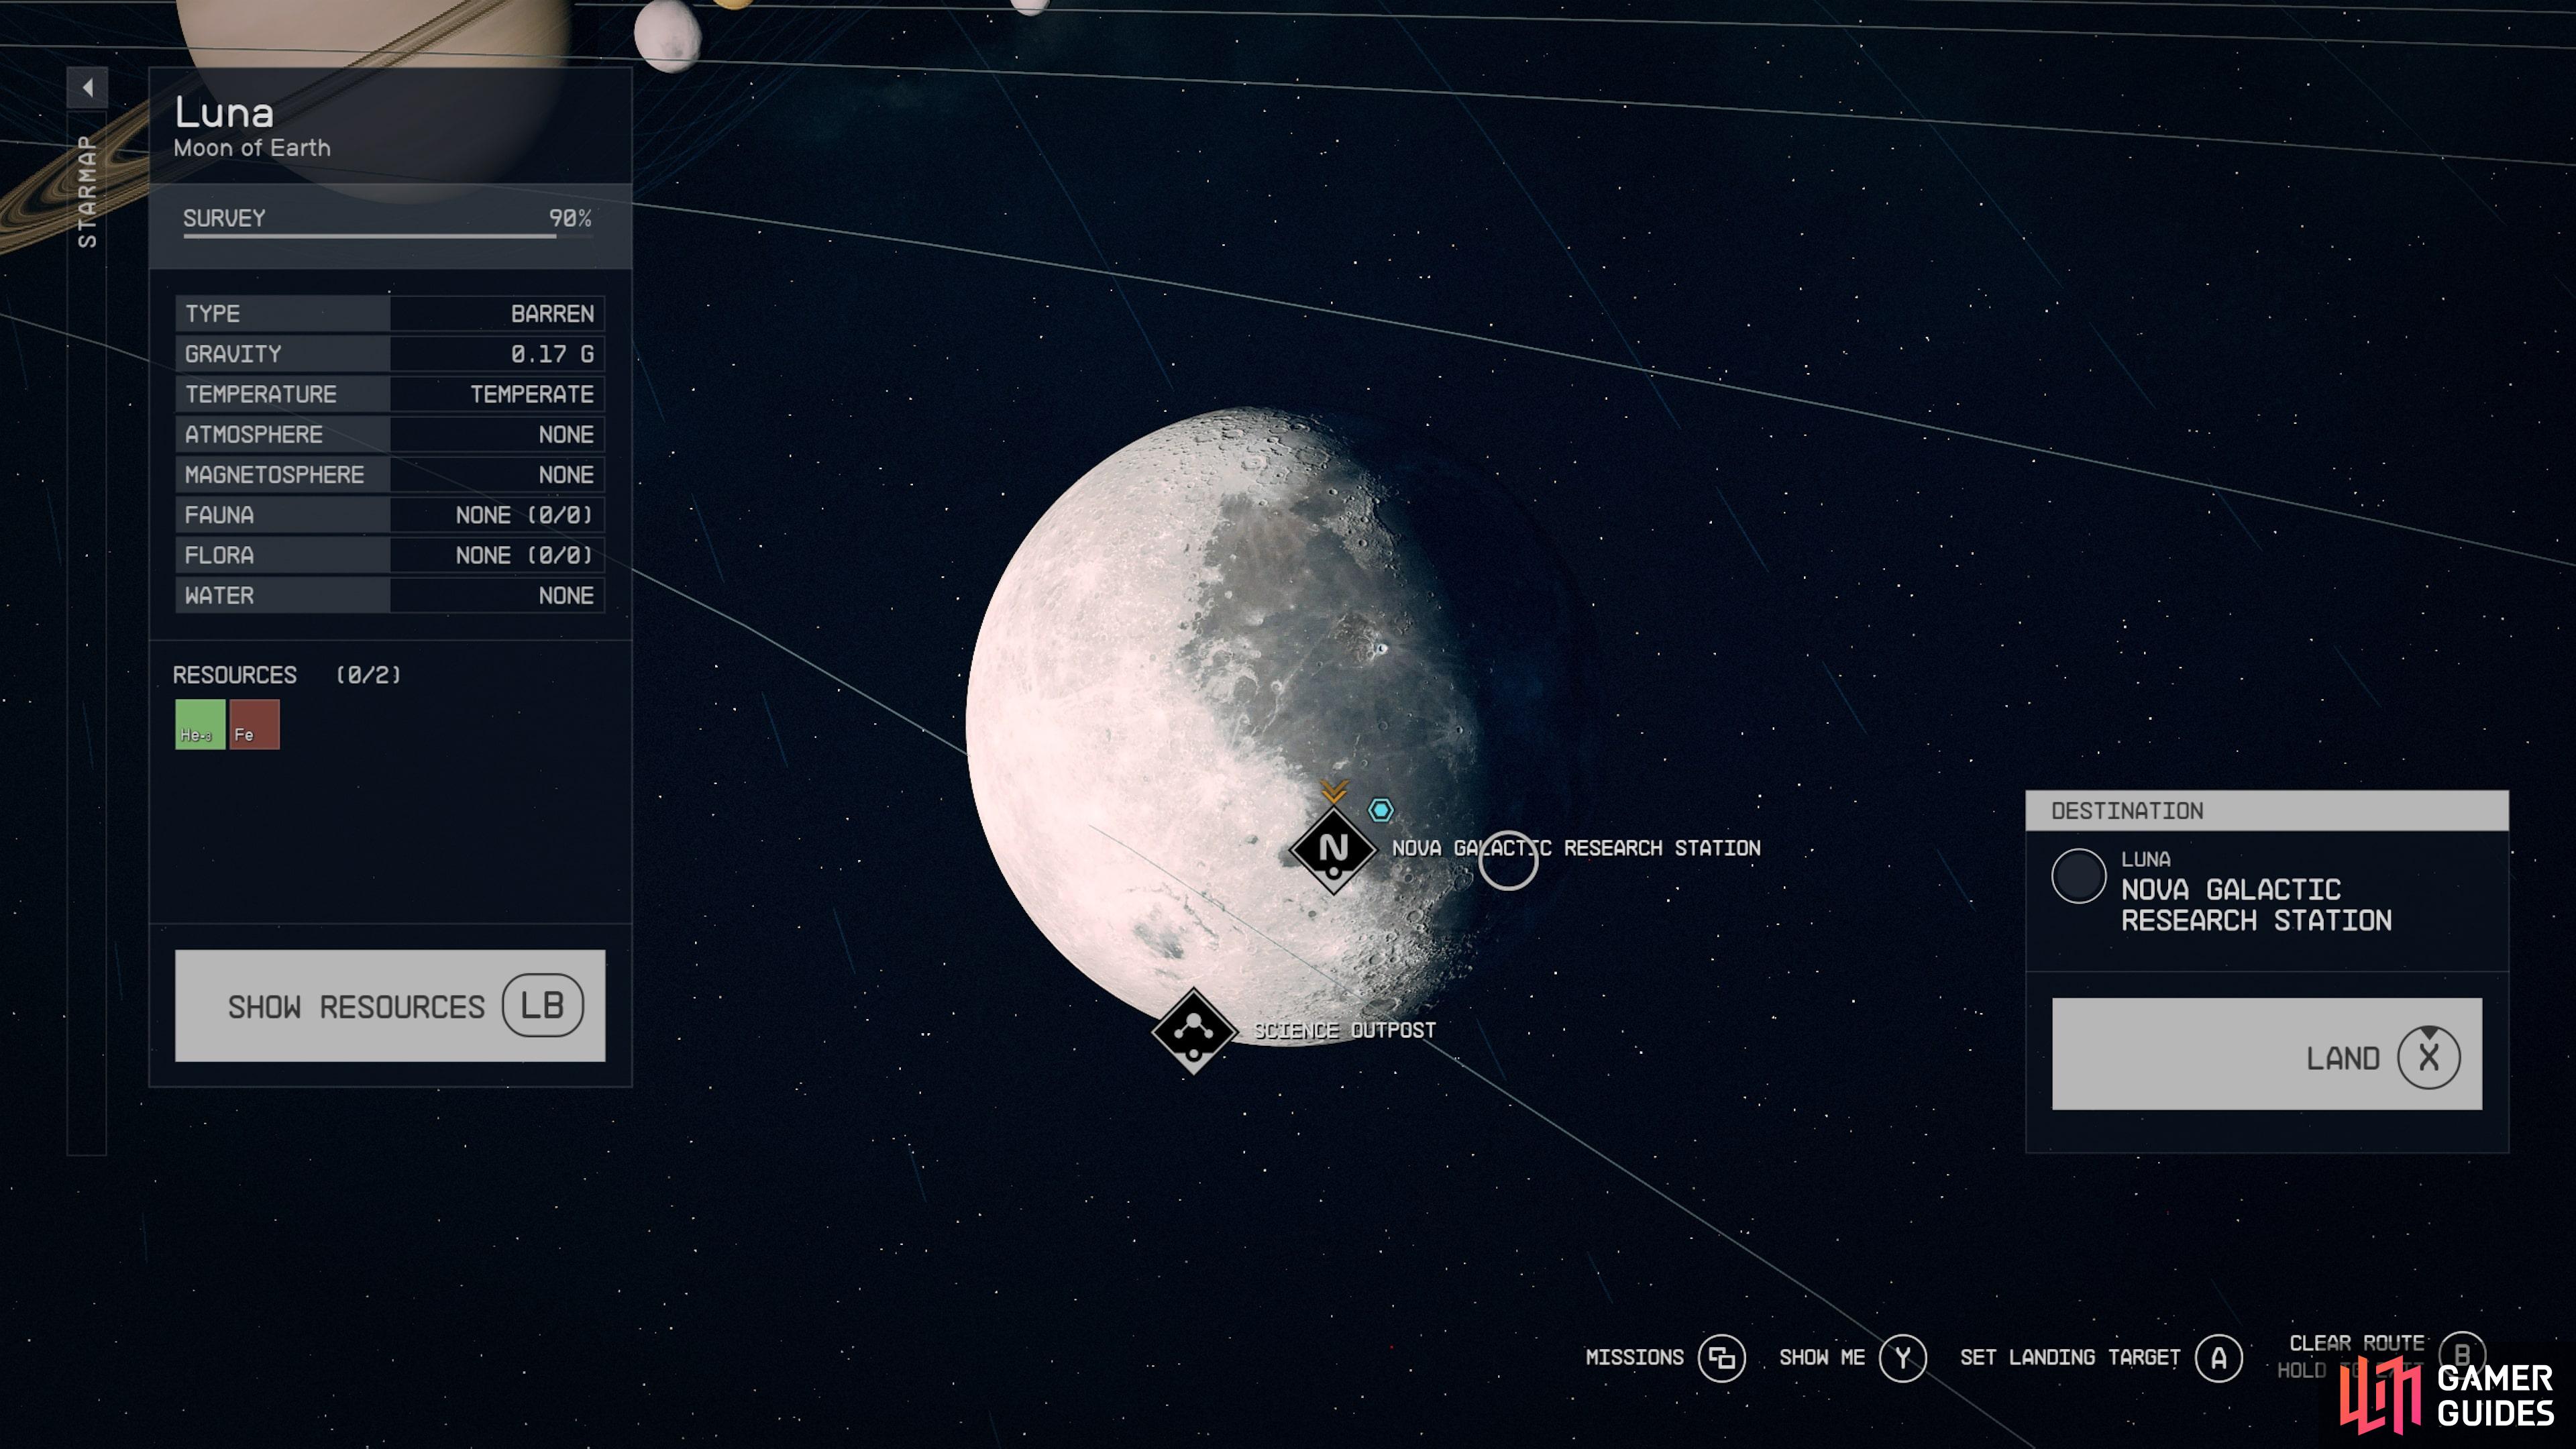
Task: Click the Show Resources button
Action: tap(390, 1005)
